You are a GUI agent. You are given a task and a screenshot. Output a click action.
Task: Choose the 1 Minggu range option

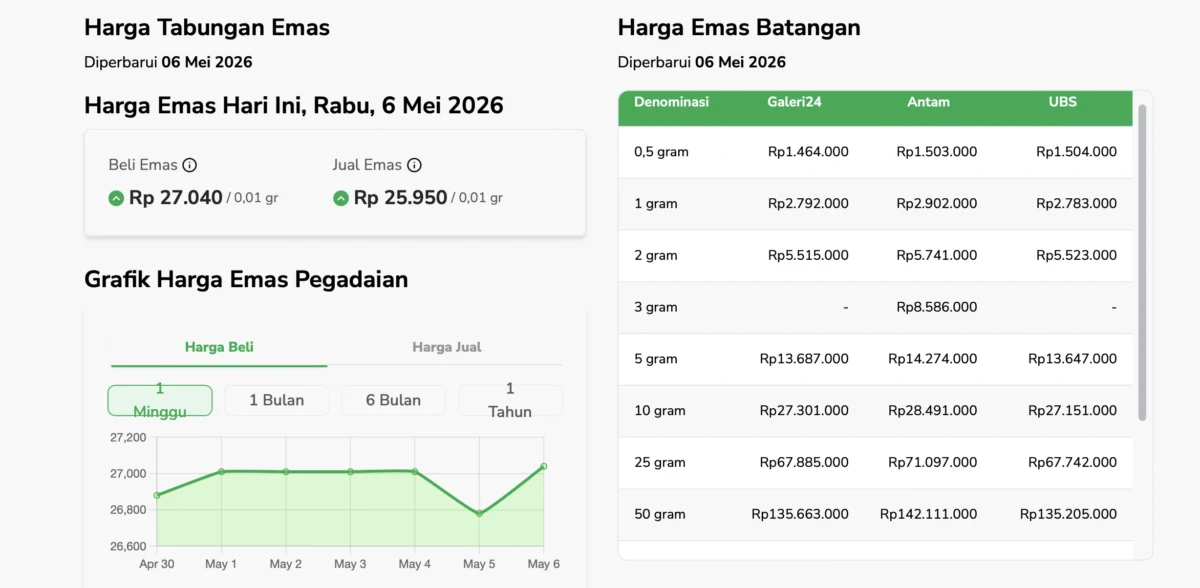coord(160,400)
